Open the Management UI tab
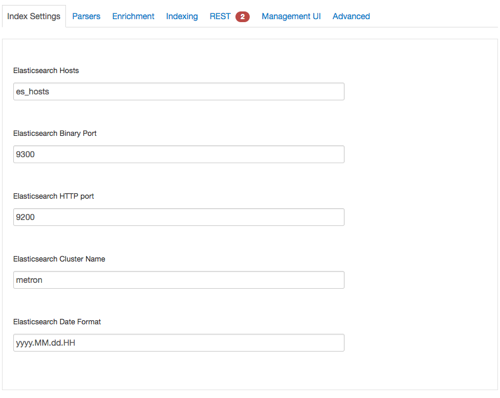This screenshot has width=500, height=398. (x=291, y=16)
